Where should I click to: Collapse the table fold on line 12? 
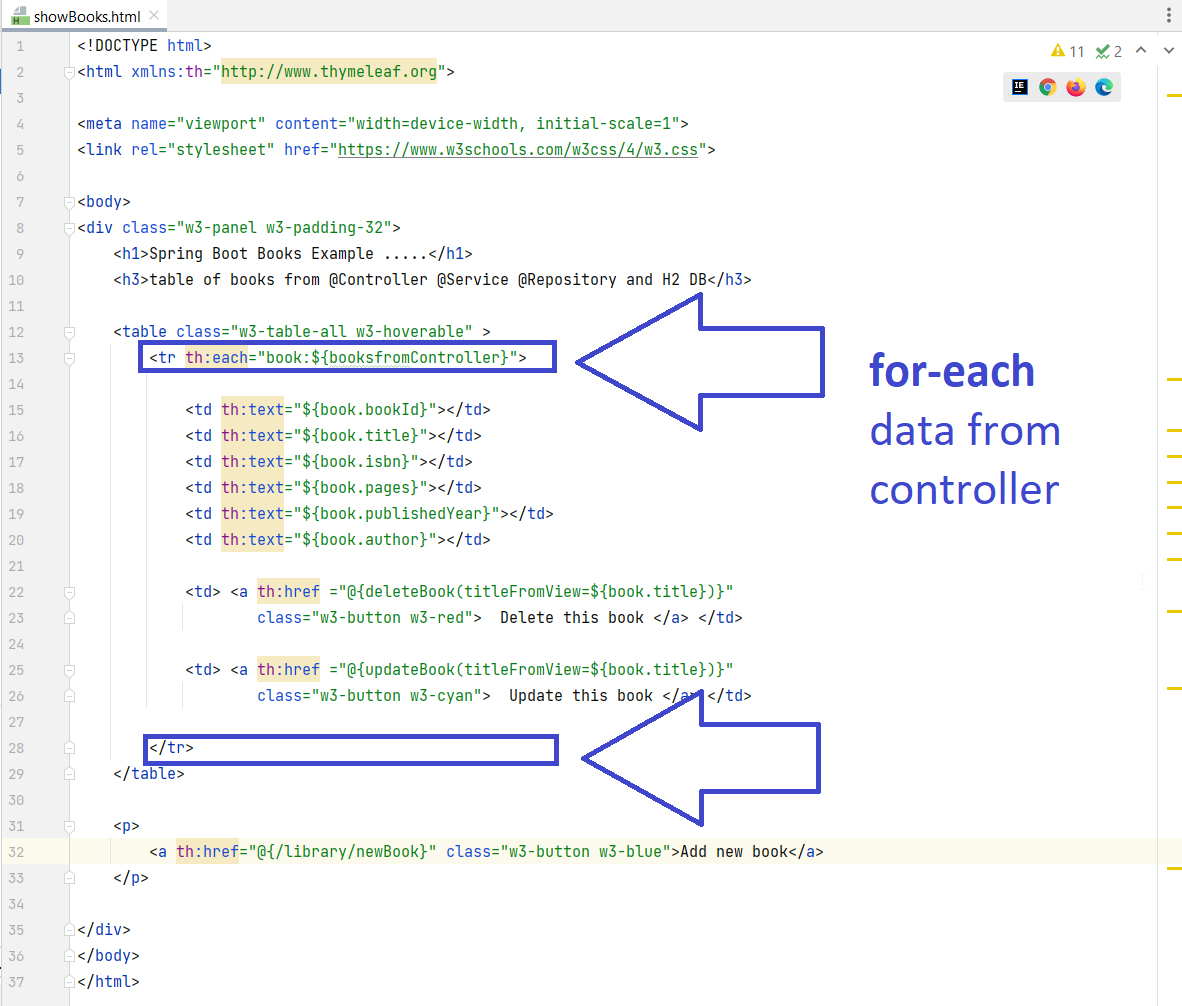click(x=69, y=332)
